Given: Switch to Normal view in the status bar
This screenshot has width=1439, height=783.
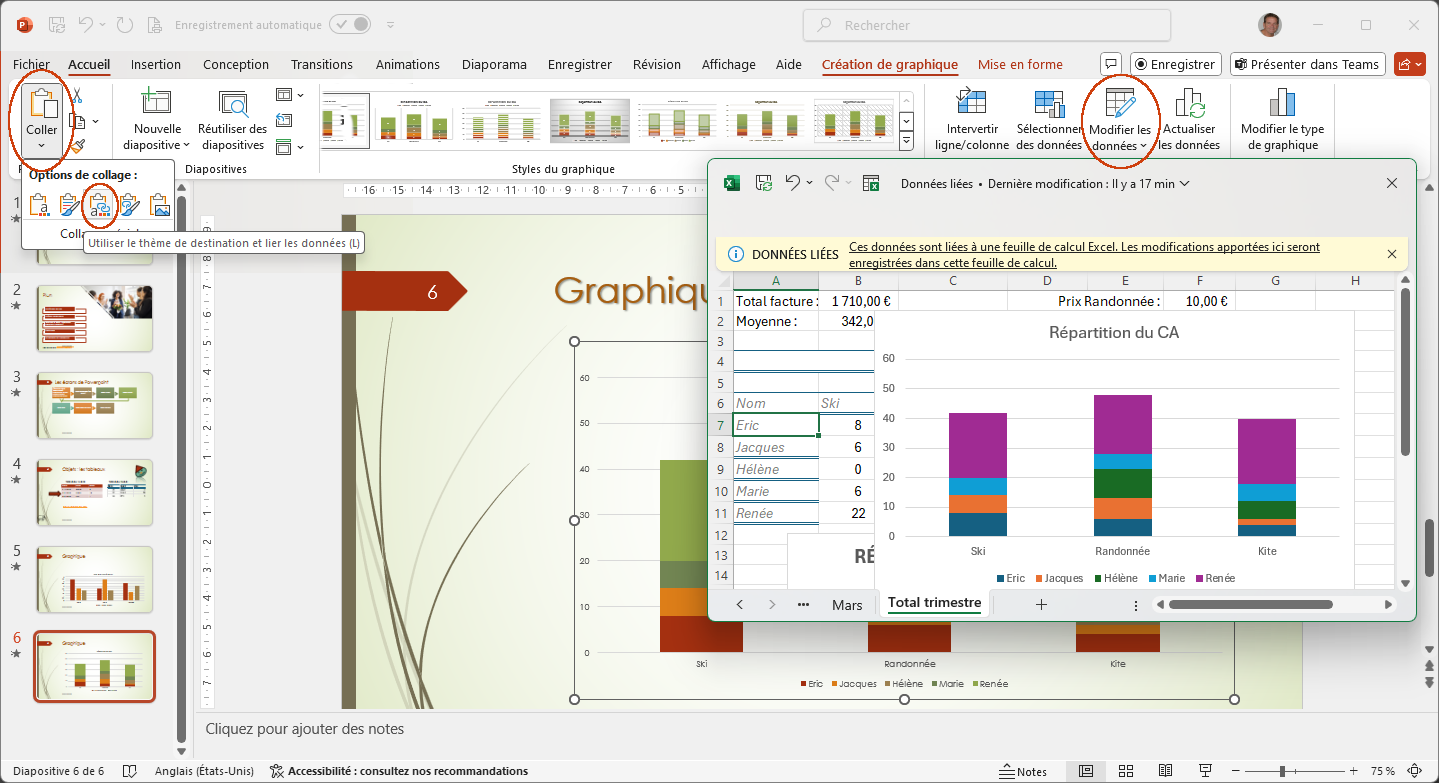Looking at the screenshot, I should [1085, 771].
